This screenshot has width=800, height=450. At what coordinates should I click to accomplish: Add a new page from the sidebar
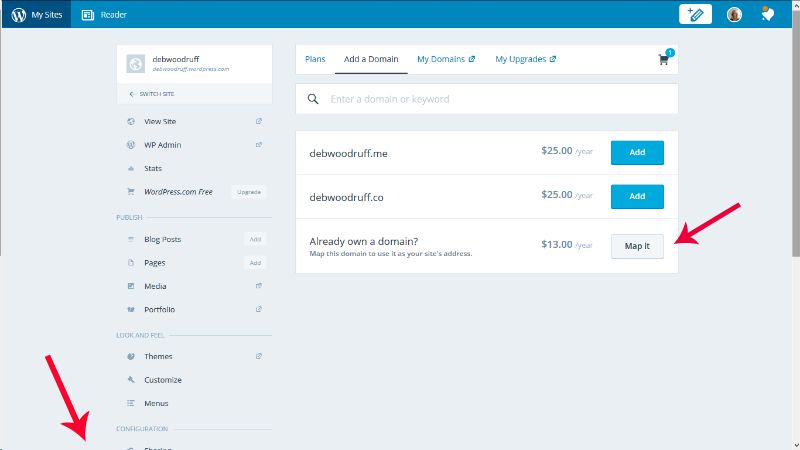[255, 263]
